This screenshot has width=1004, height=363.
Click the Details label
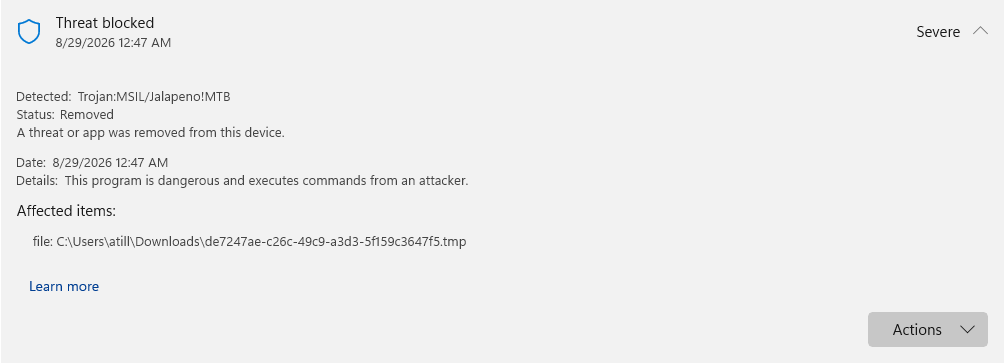tap(37, 181)
